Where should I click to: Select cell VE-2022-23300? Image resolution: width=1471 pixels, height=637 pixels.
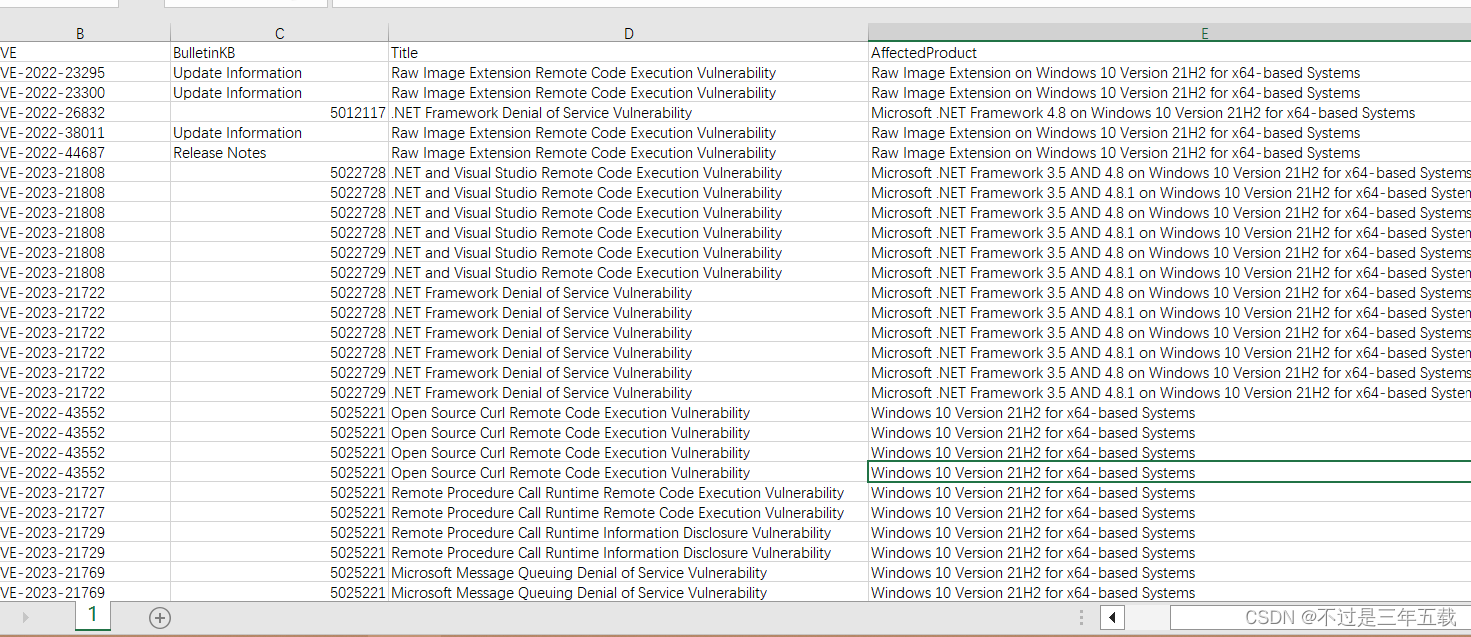tap(85, 93)
